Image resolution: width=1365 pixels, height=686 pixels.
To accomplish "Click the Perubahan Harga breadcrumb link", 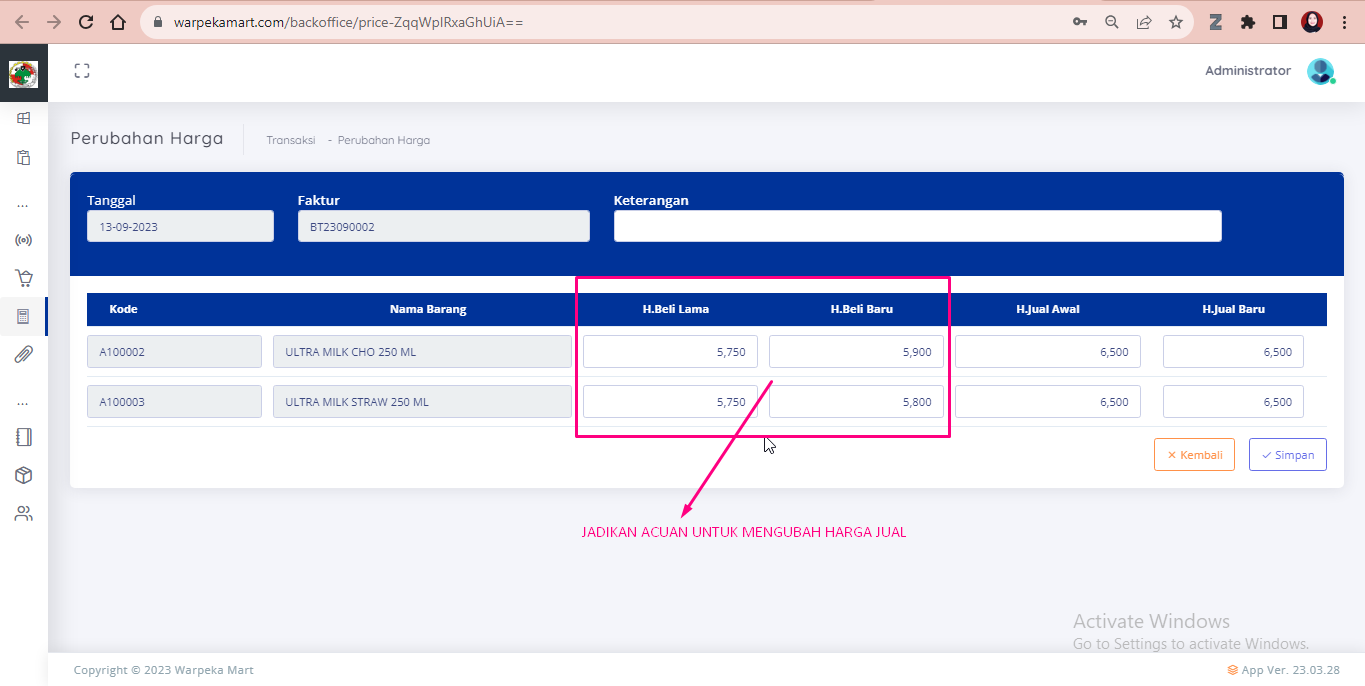I will pyautogui.click(x=384, y=140).
